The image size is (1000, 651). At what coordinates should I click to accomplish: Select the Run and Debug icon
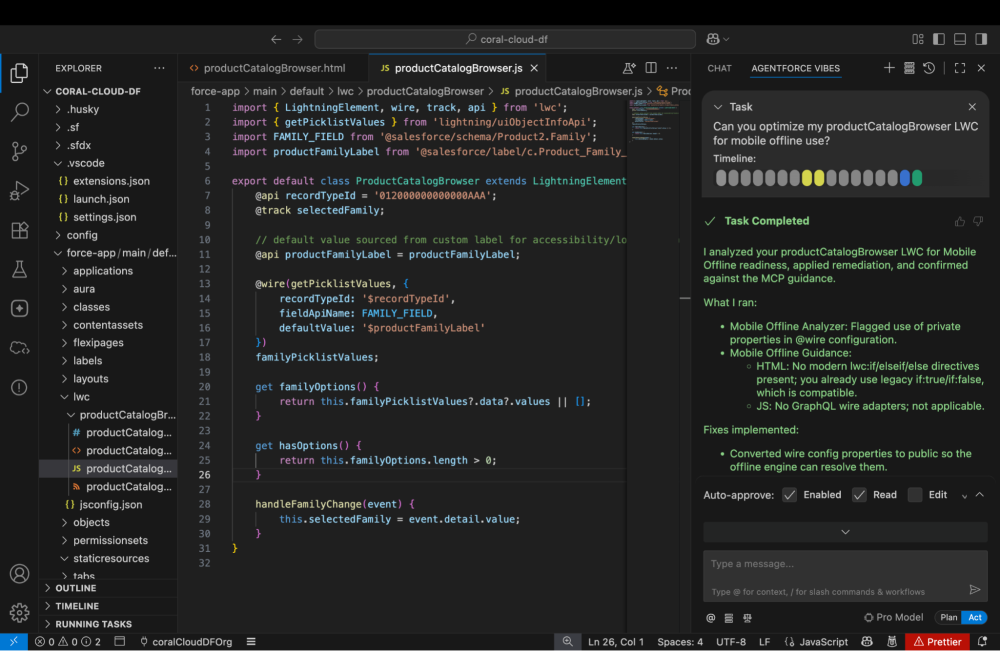(x=20, y=189)
